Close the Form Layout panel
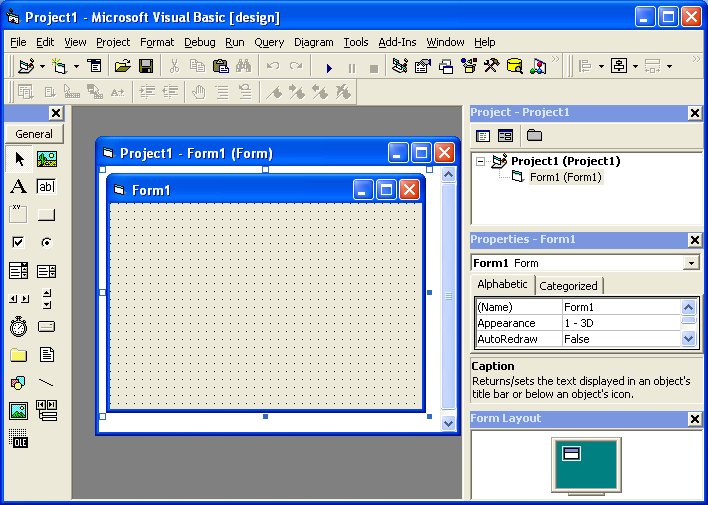708x505 pixels. pos(694,419)
